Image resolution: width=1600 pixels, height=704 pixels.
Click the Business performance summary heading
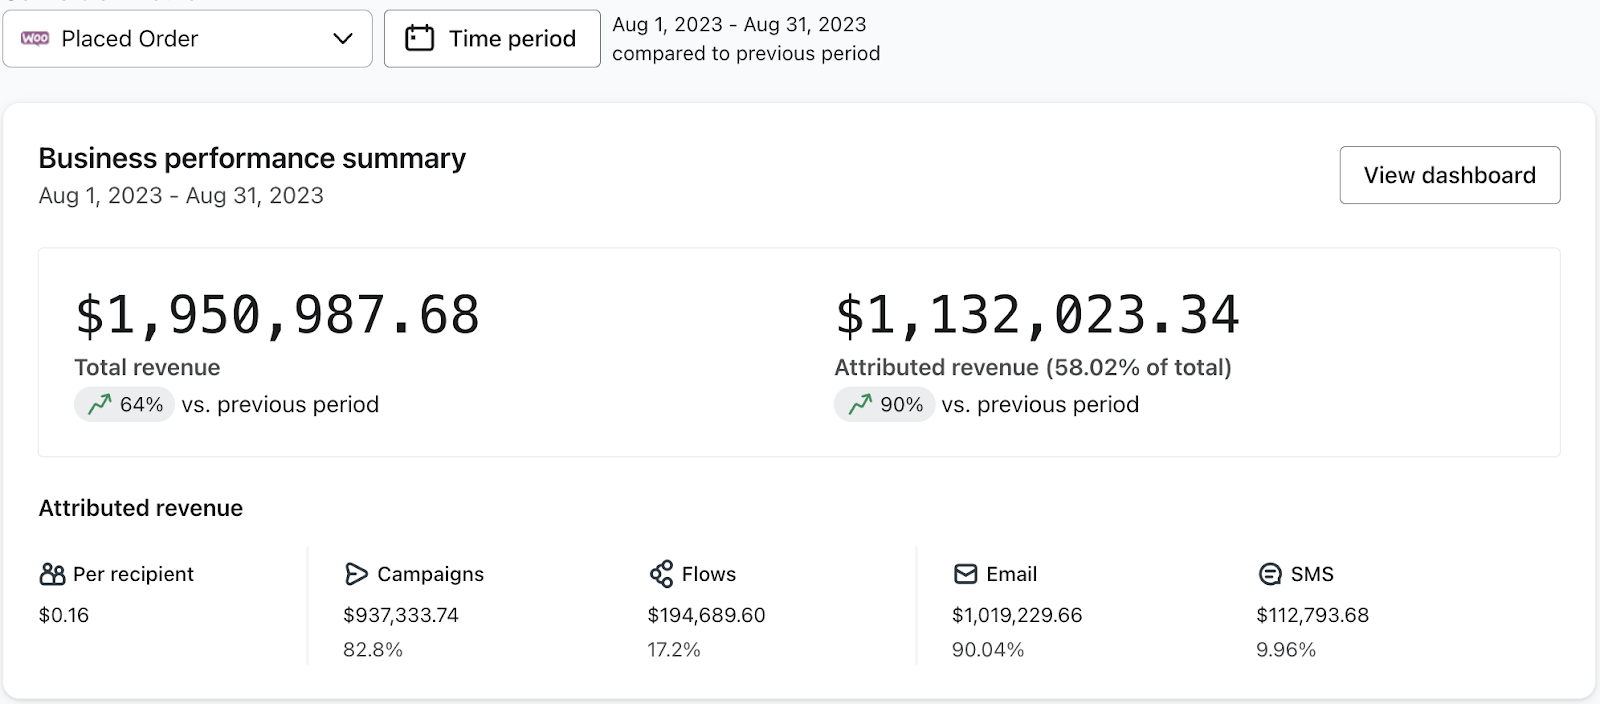click(252, 158)
